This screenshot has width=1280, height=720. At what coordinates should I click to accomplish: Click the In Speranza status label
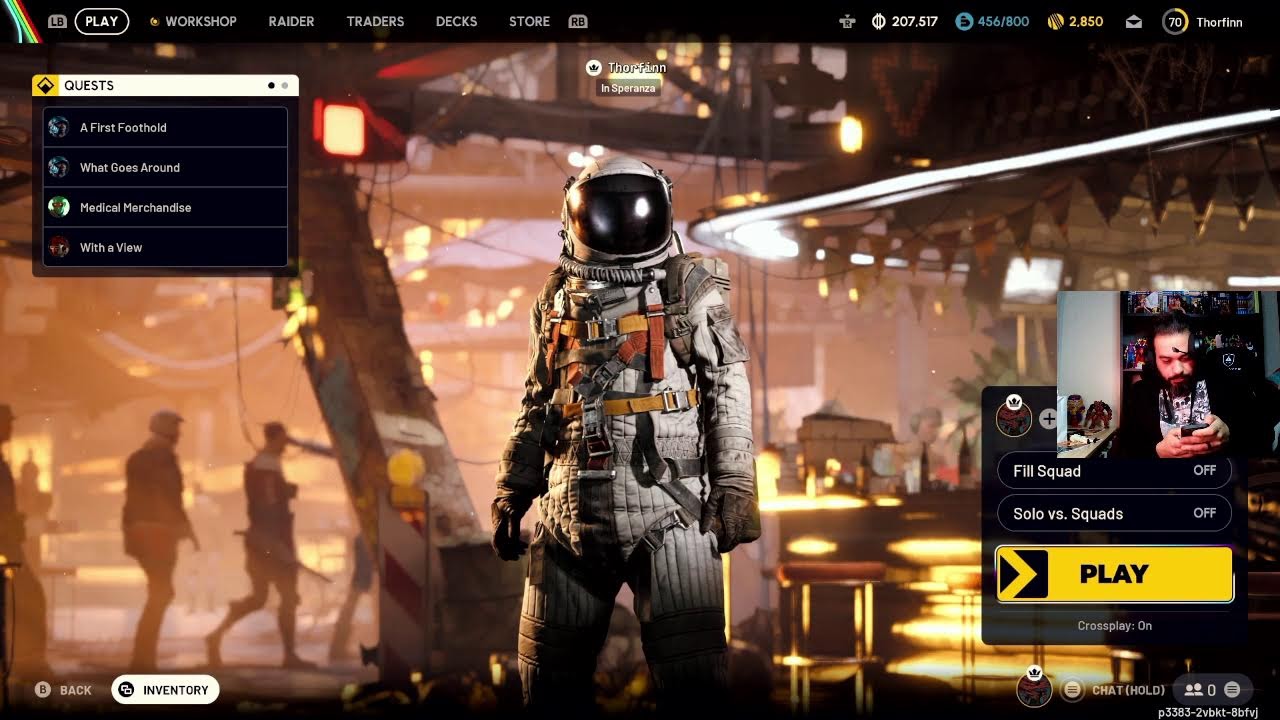point(628,88)
